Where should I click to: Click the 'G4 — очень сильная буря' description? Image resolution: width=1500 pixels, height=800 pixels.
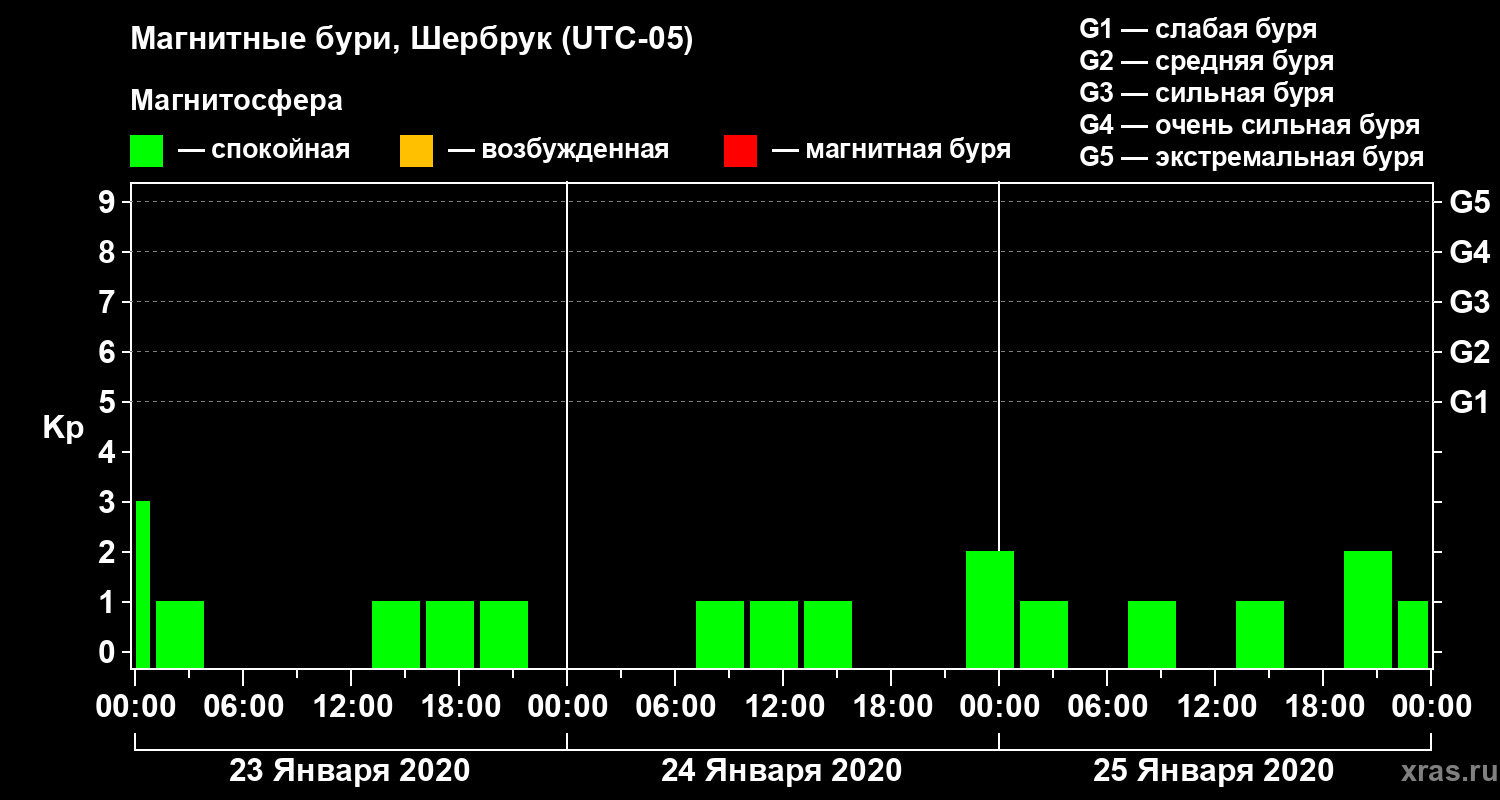pos(1250,125)
